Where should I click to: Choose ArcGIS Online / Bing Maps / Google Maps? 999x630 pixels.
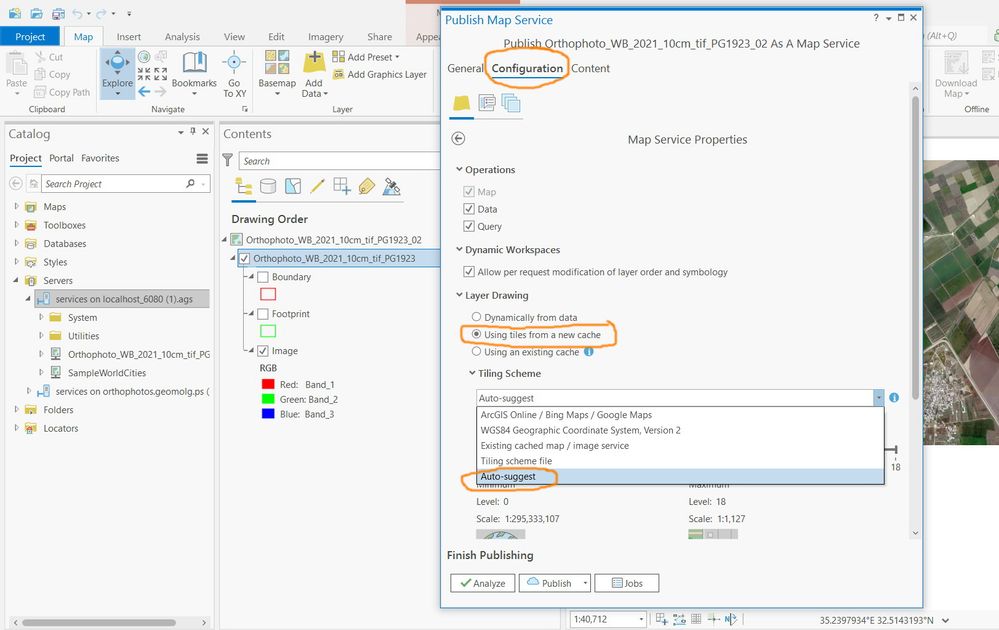(680, 415)
